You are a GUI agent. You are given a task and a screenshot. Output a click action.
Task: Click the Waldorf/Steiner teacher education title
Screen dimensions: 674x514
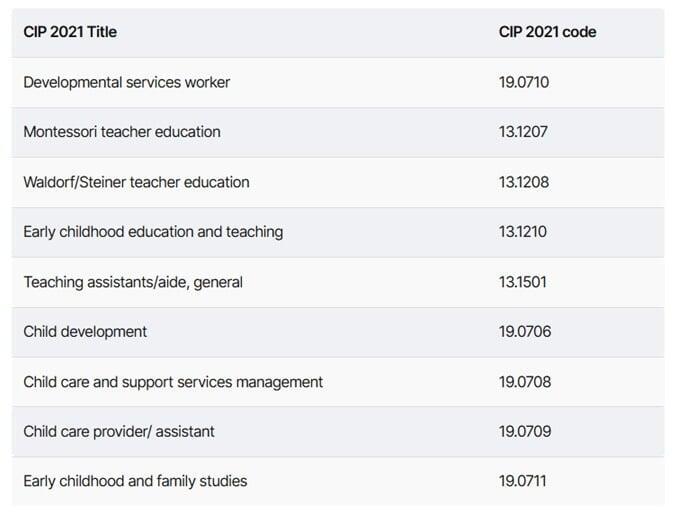pos(136,182)
